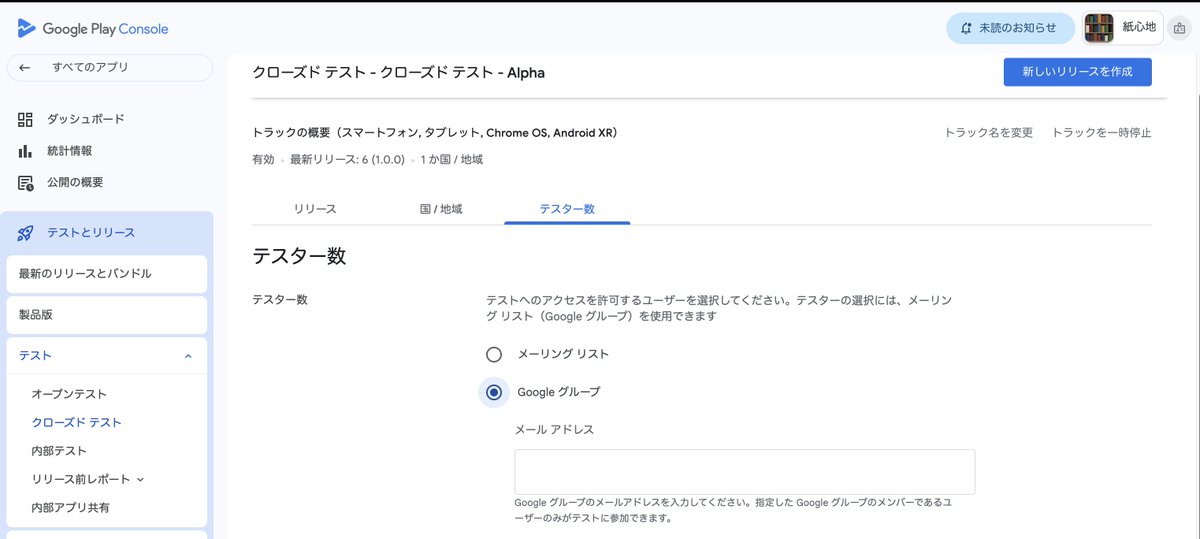Click トラックを一時停止 link
The image size is (1200, 539).
[x=1101, y=132]
